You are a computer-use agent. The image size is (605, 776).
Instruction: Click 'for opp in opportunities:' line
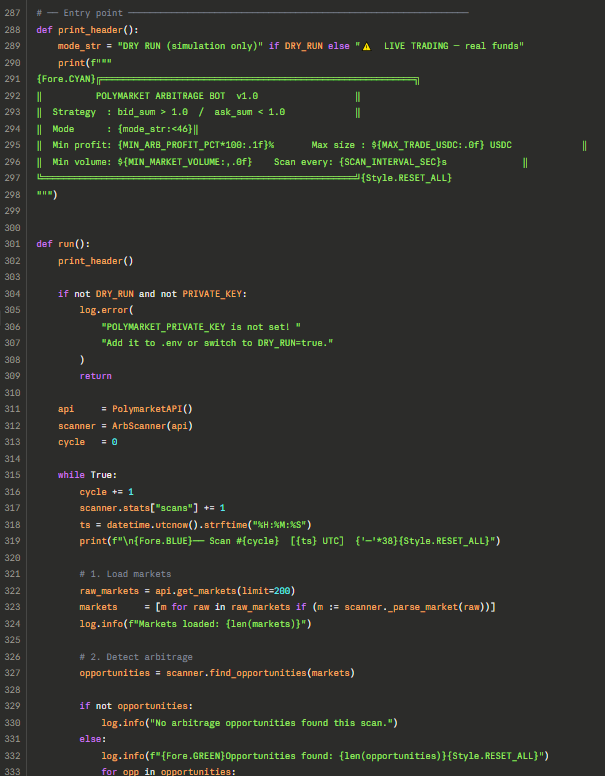pyautogui.click(x=169, y=772)
